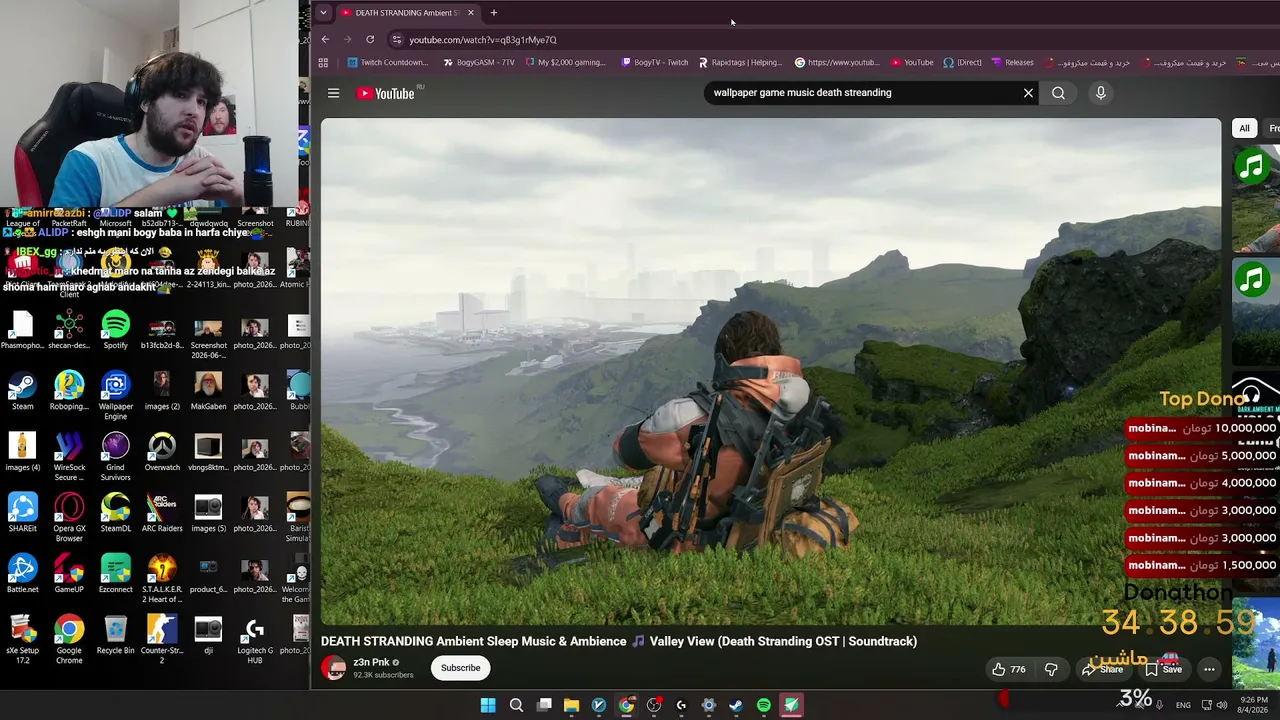Reload the YouTube page
The image size is (1280, 720).
pyautogui.click(x=370, y=39)
